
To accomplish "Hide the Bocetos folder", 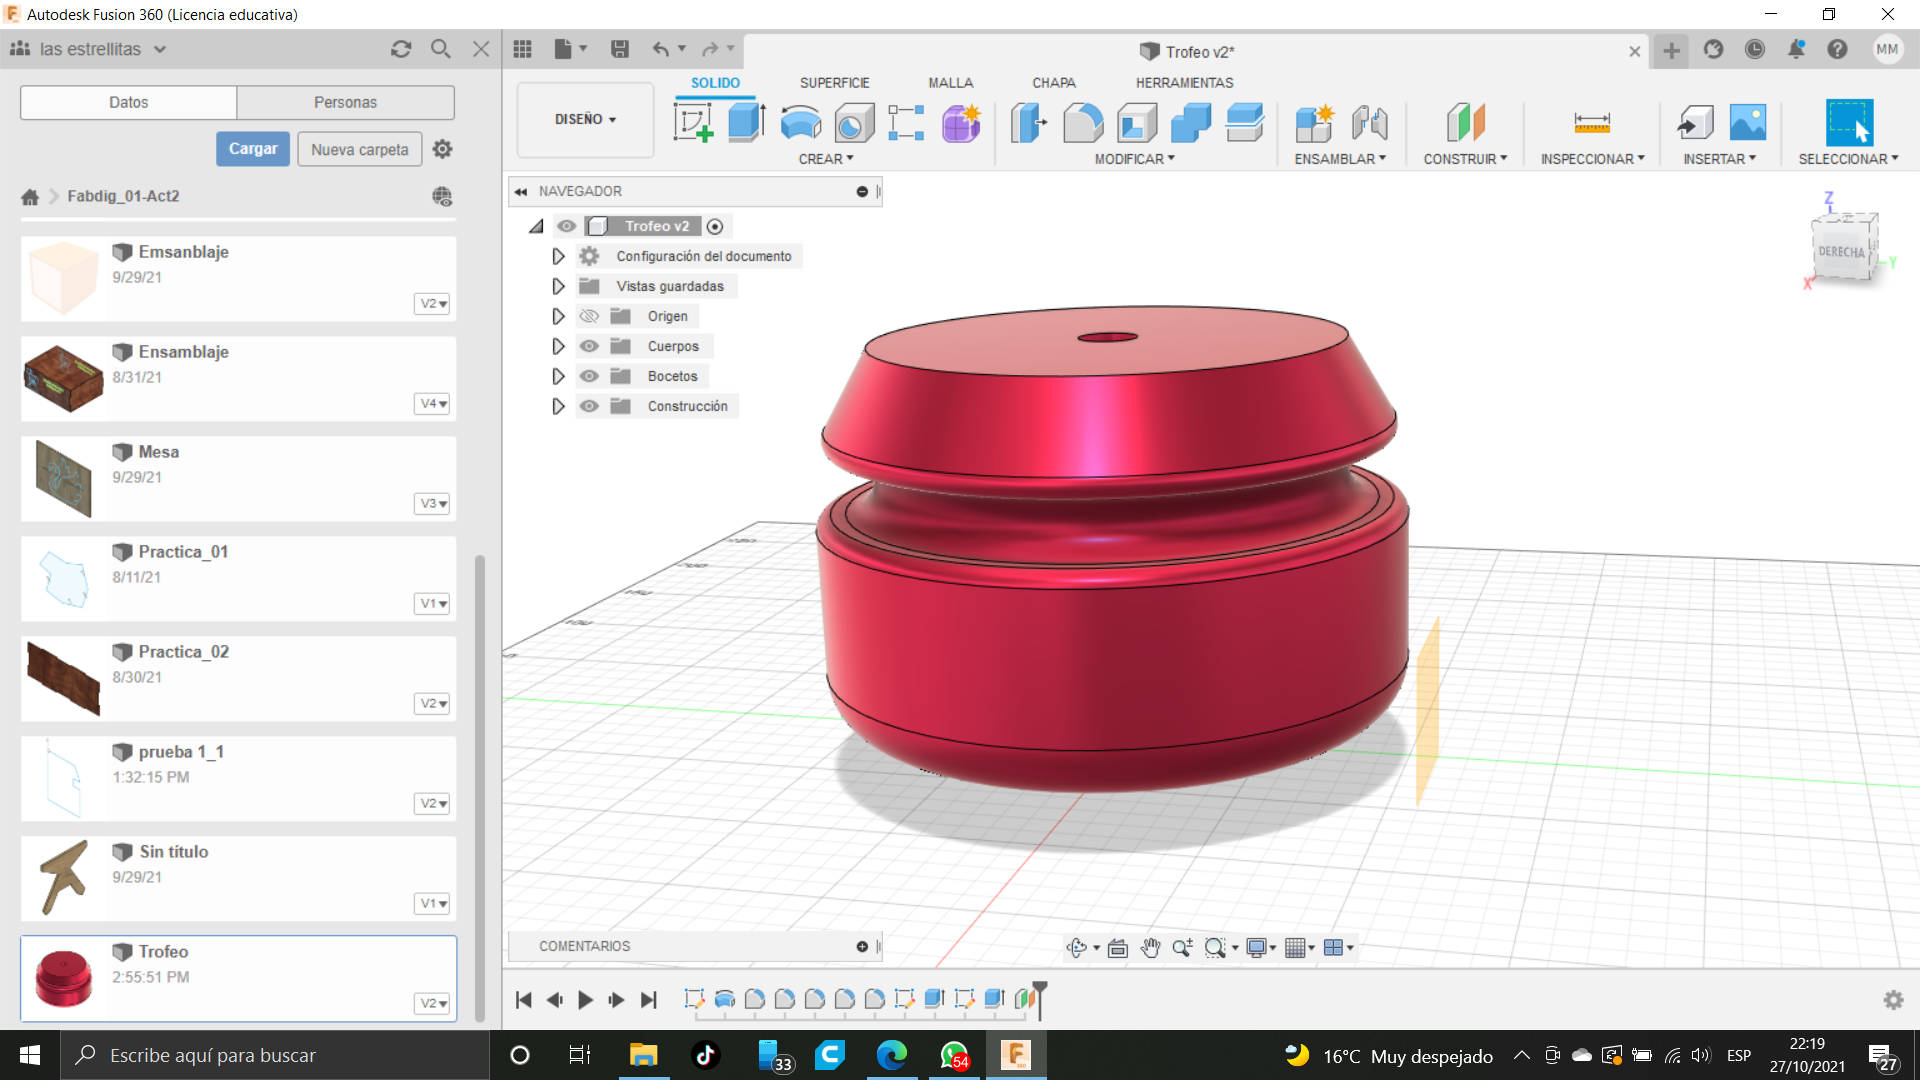I will point(589,376).
